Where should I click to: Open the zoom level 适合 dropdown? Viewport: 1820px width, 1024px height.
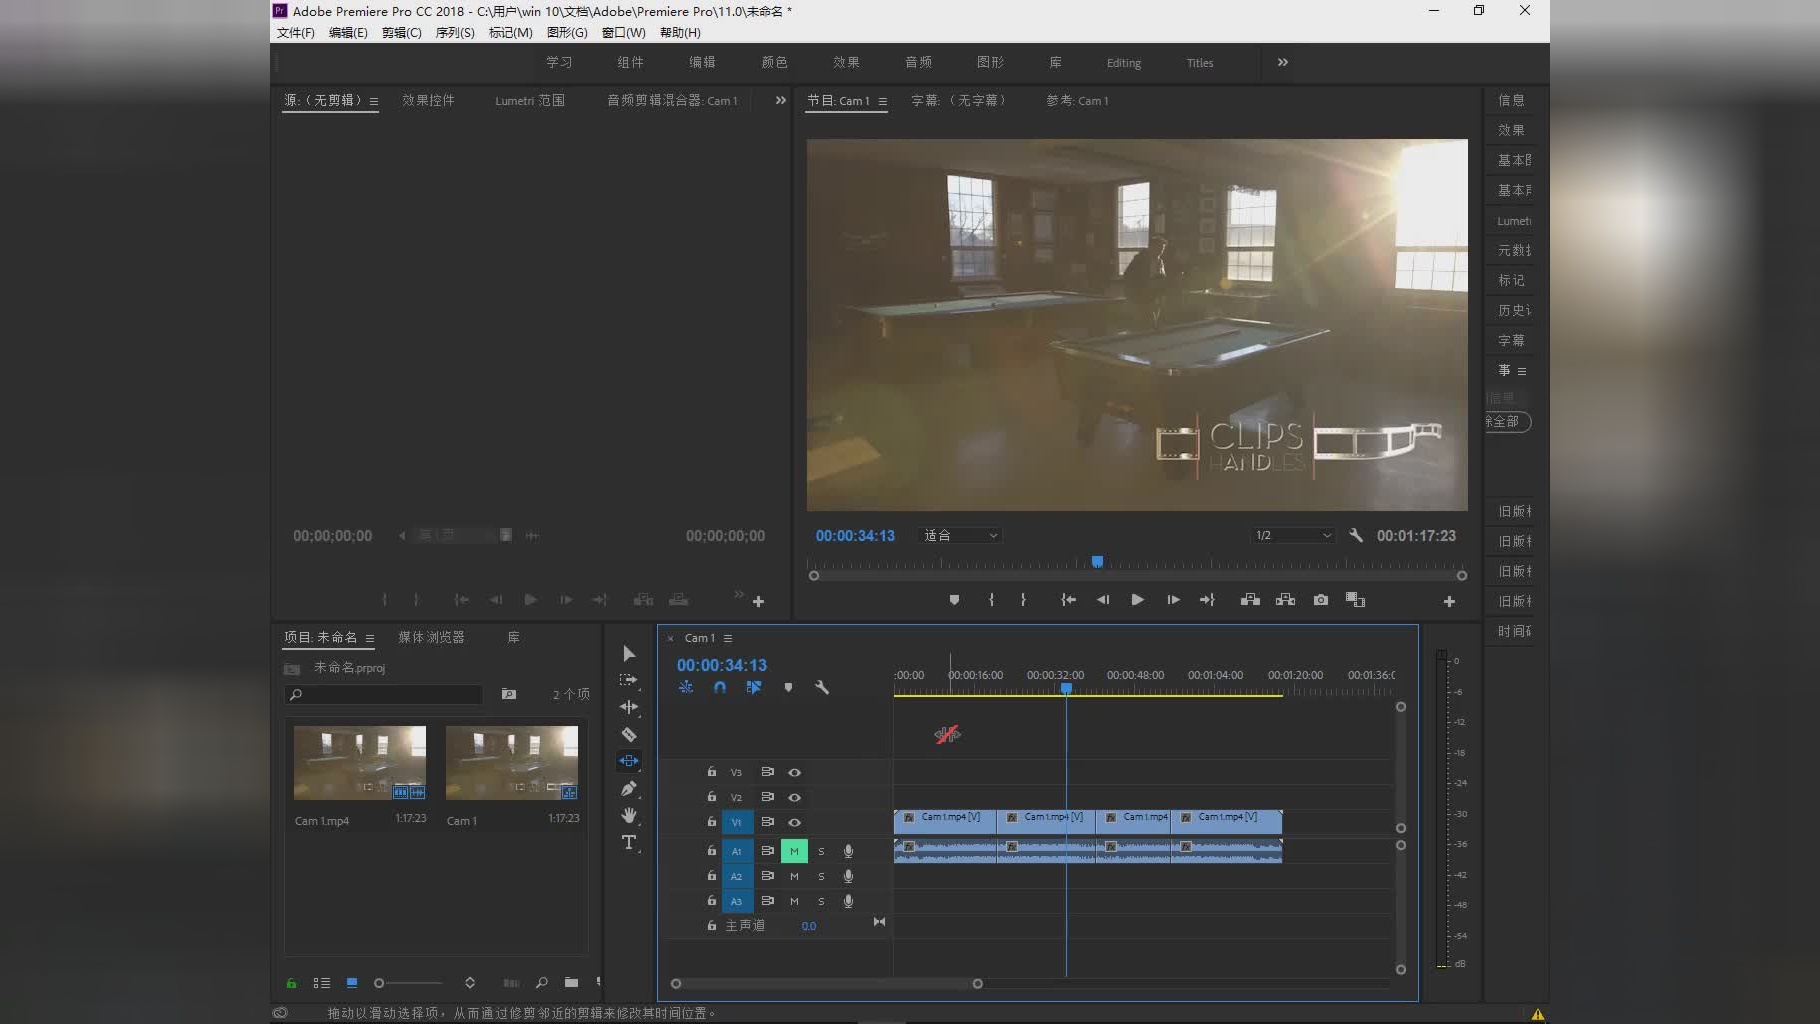coord(960,536)
